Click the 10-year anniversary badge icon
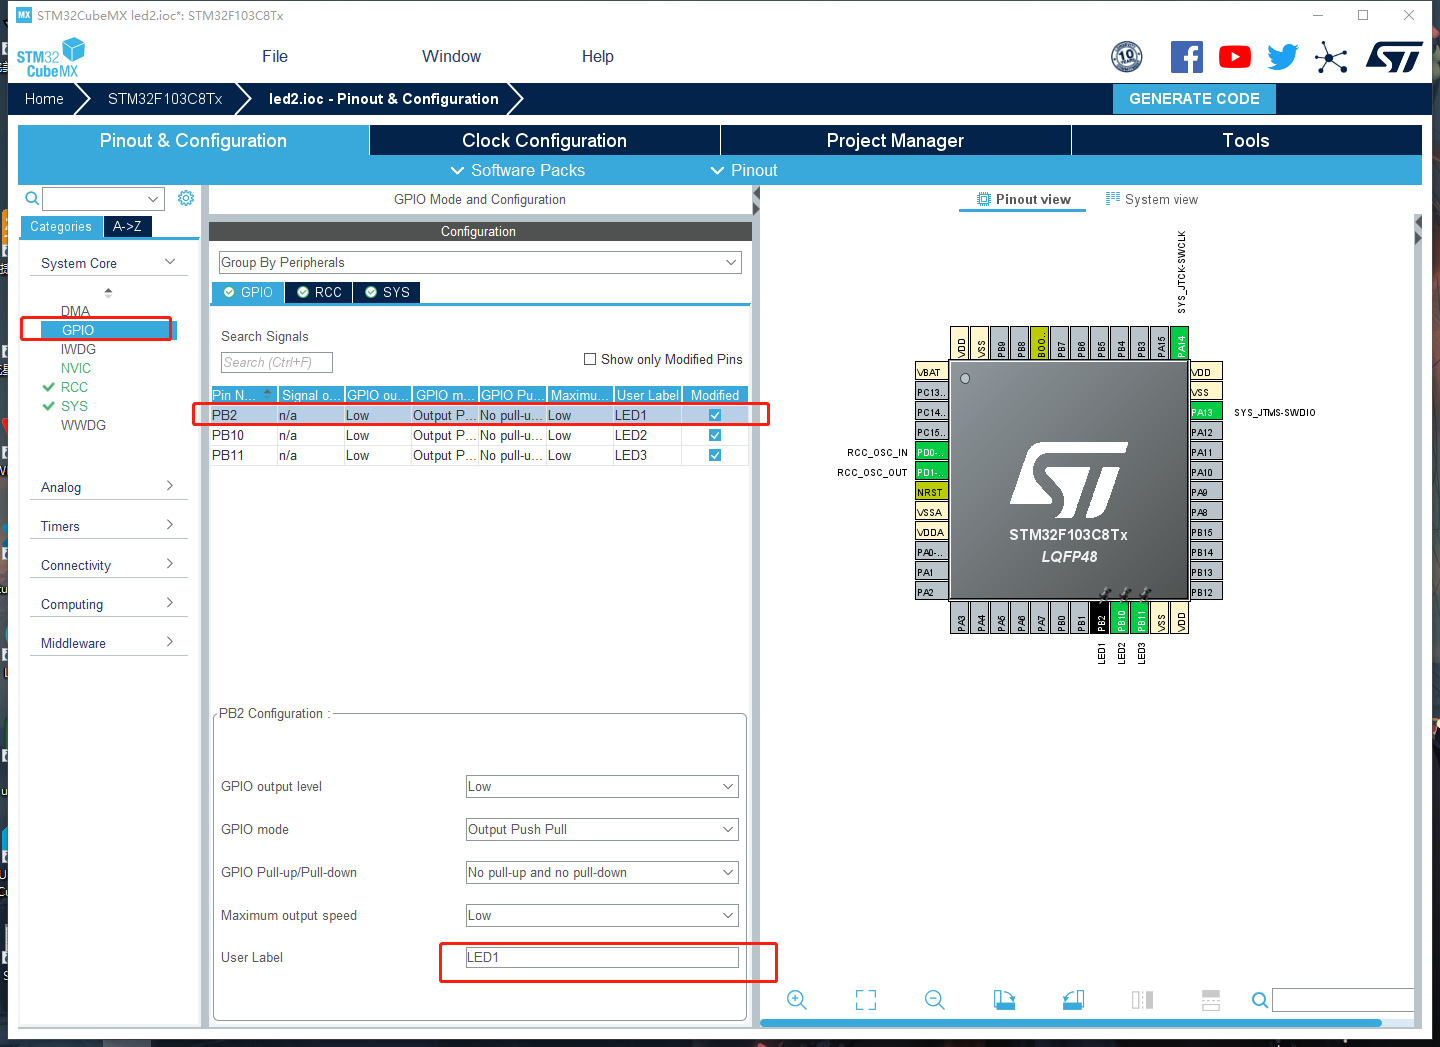 (1127, 57)
